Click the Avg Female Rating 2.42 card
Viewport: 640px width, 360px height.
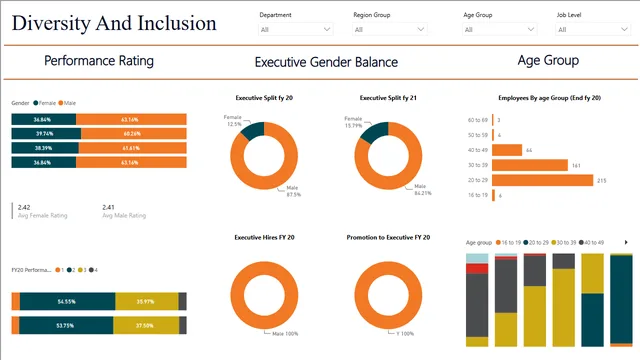pyautogui.click(x=42, y=211)
